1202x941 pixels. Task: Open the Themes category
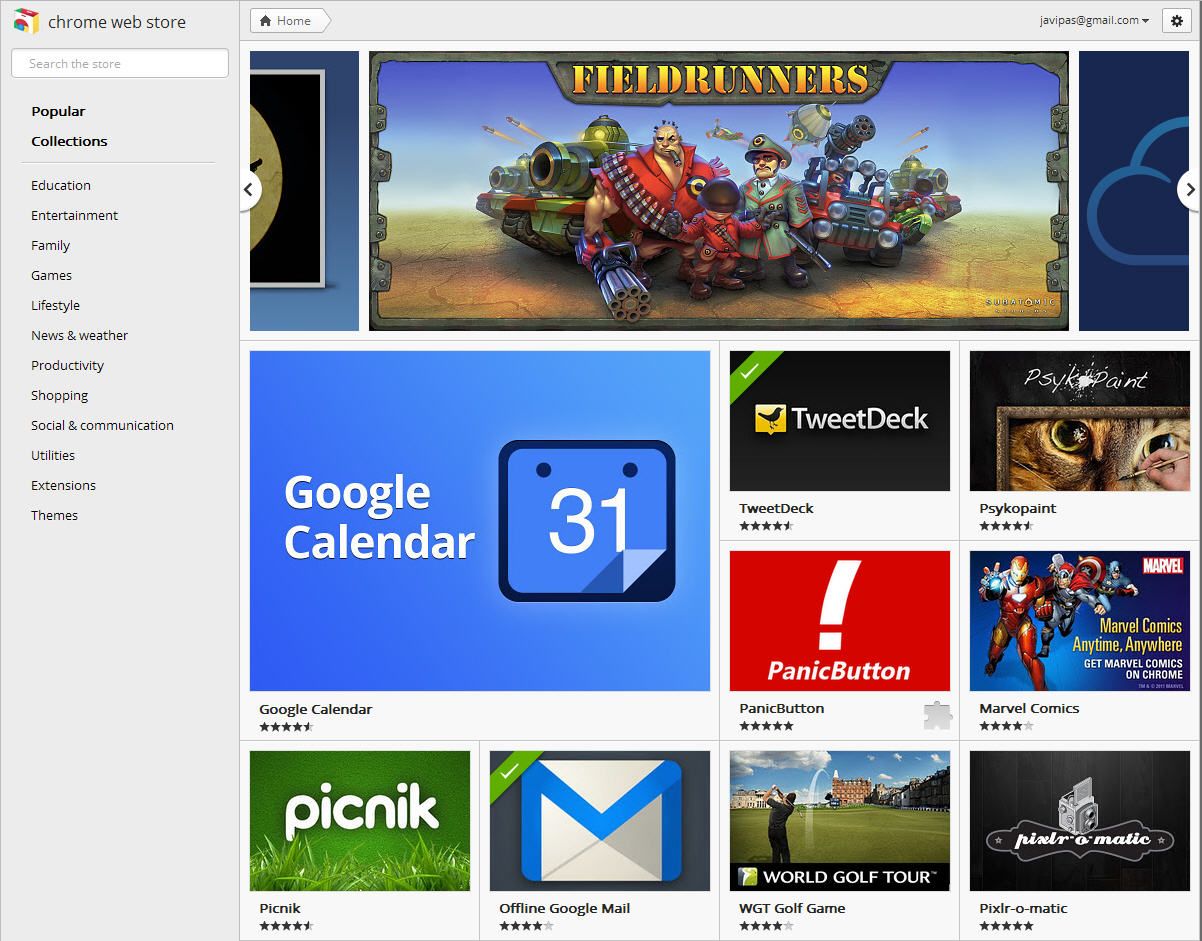pos(54,515)
